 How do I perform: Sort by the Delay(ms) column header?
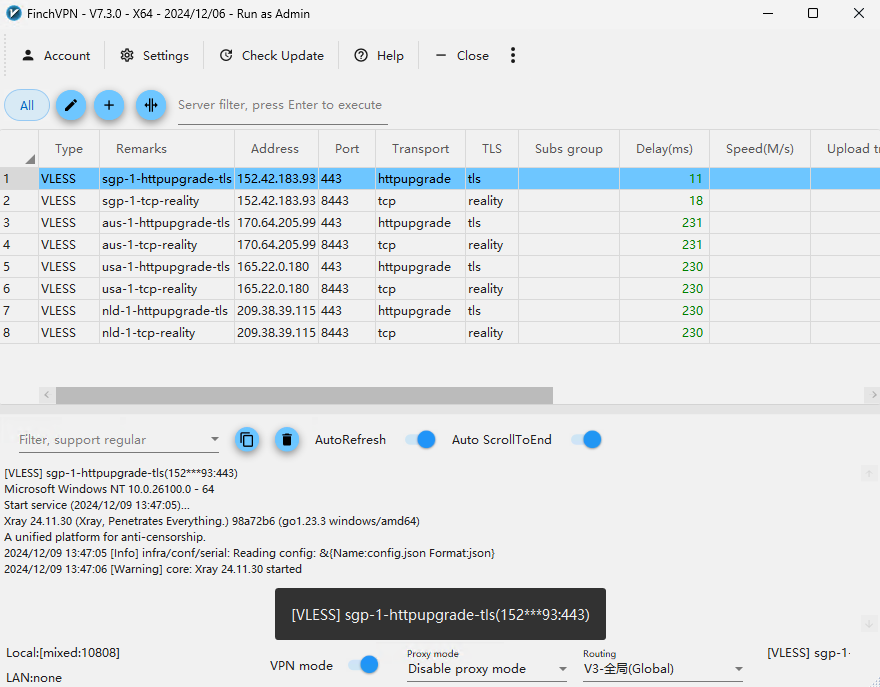tap(664, 149)
